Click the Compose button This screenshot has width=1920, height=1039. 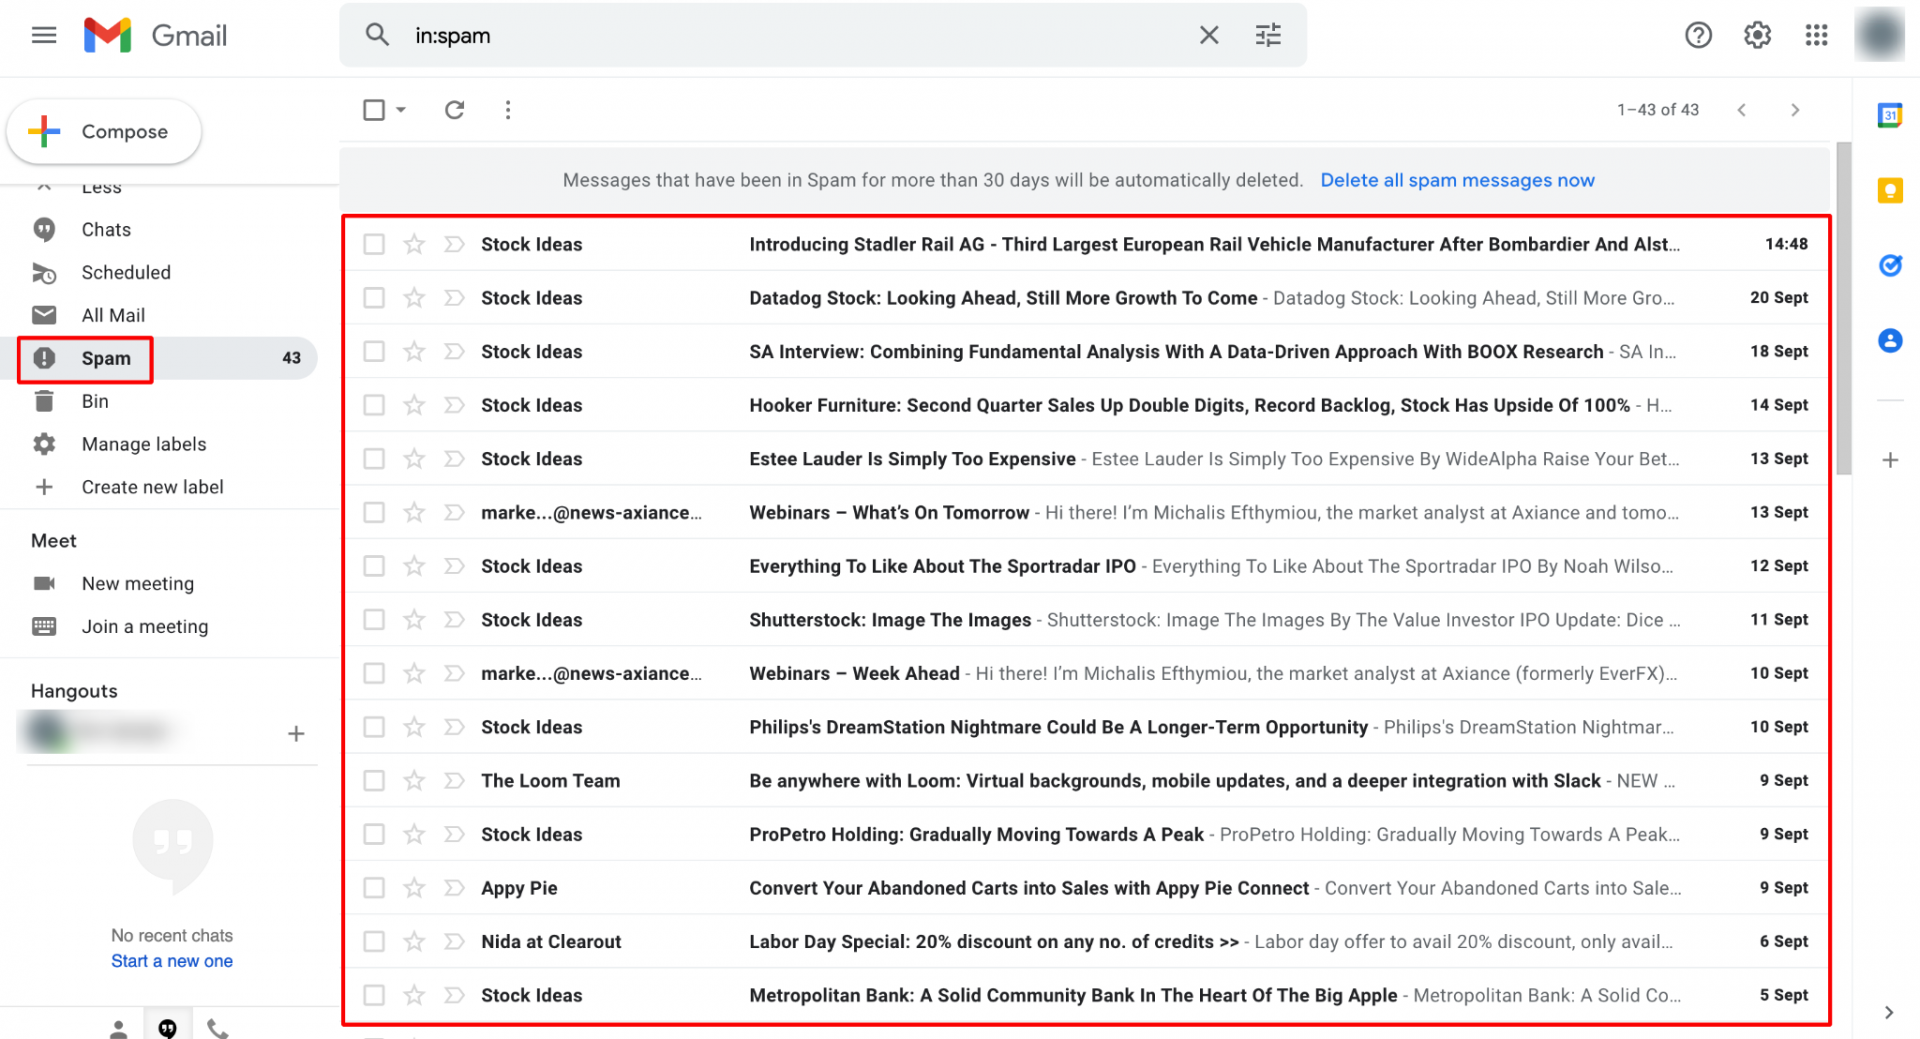coord(104,132)
